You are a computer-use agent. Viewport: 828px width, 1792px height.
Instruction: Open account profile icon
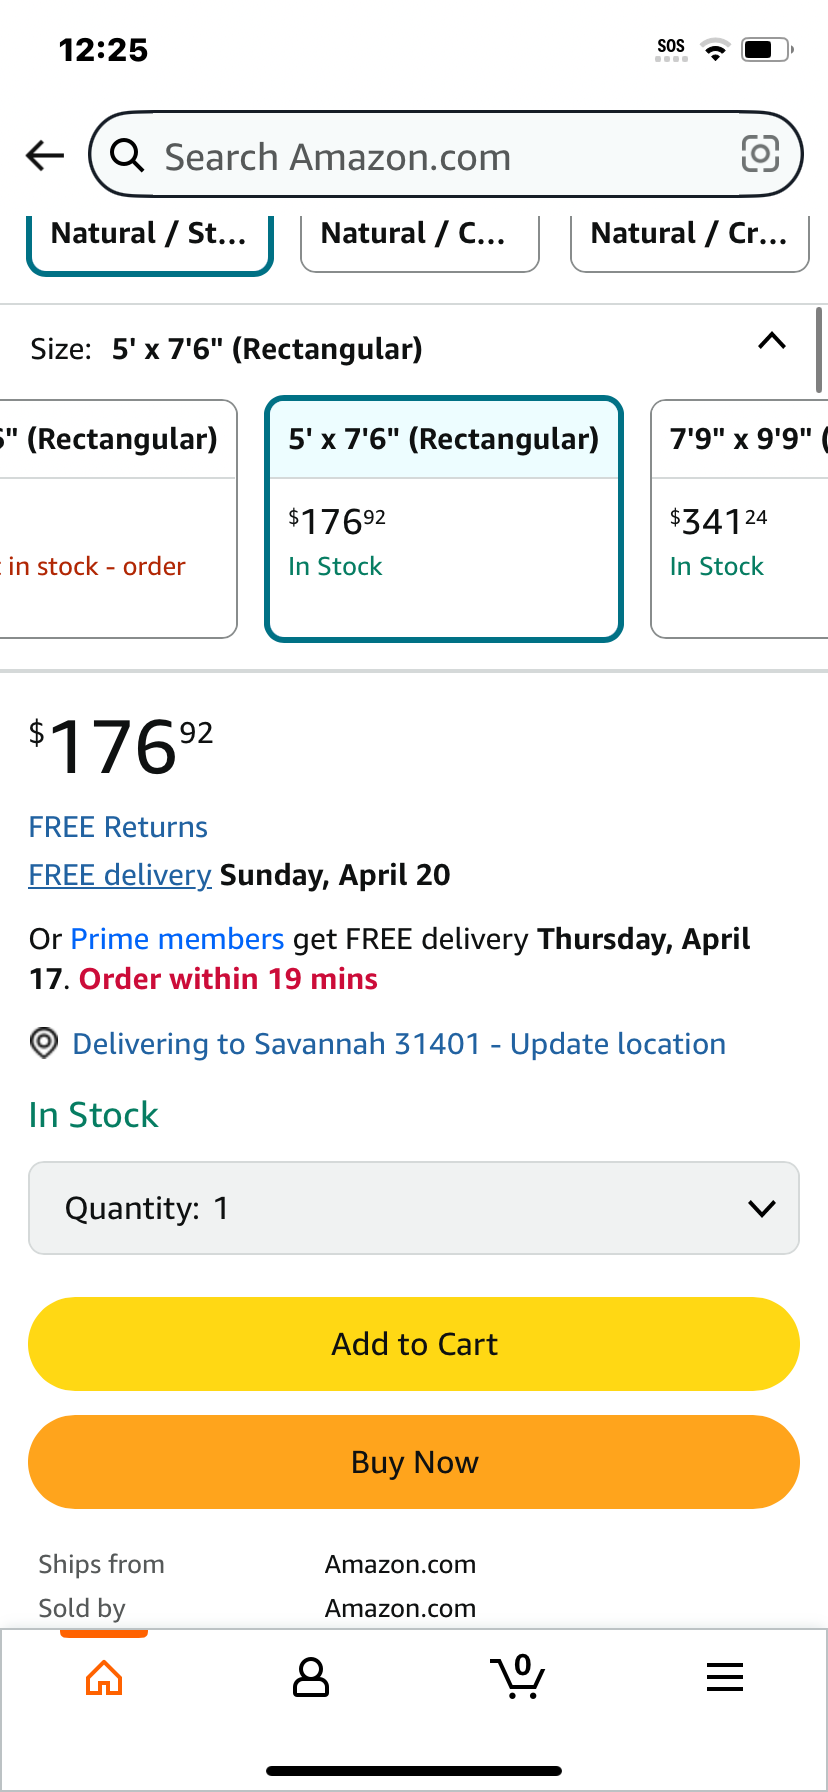pos(311,1677)
